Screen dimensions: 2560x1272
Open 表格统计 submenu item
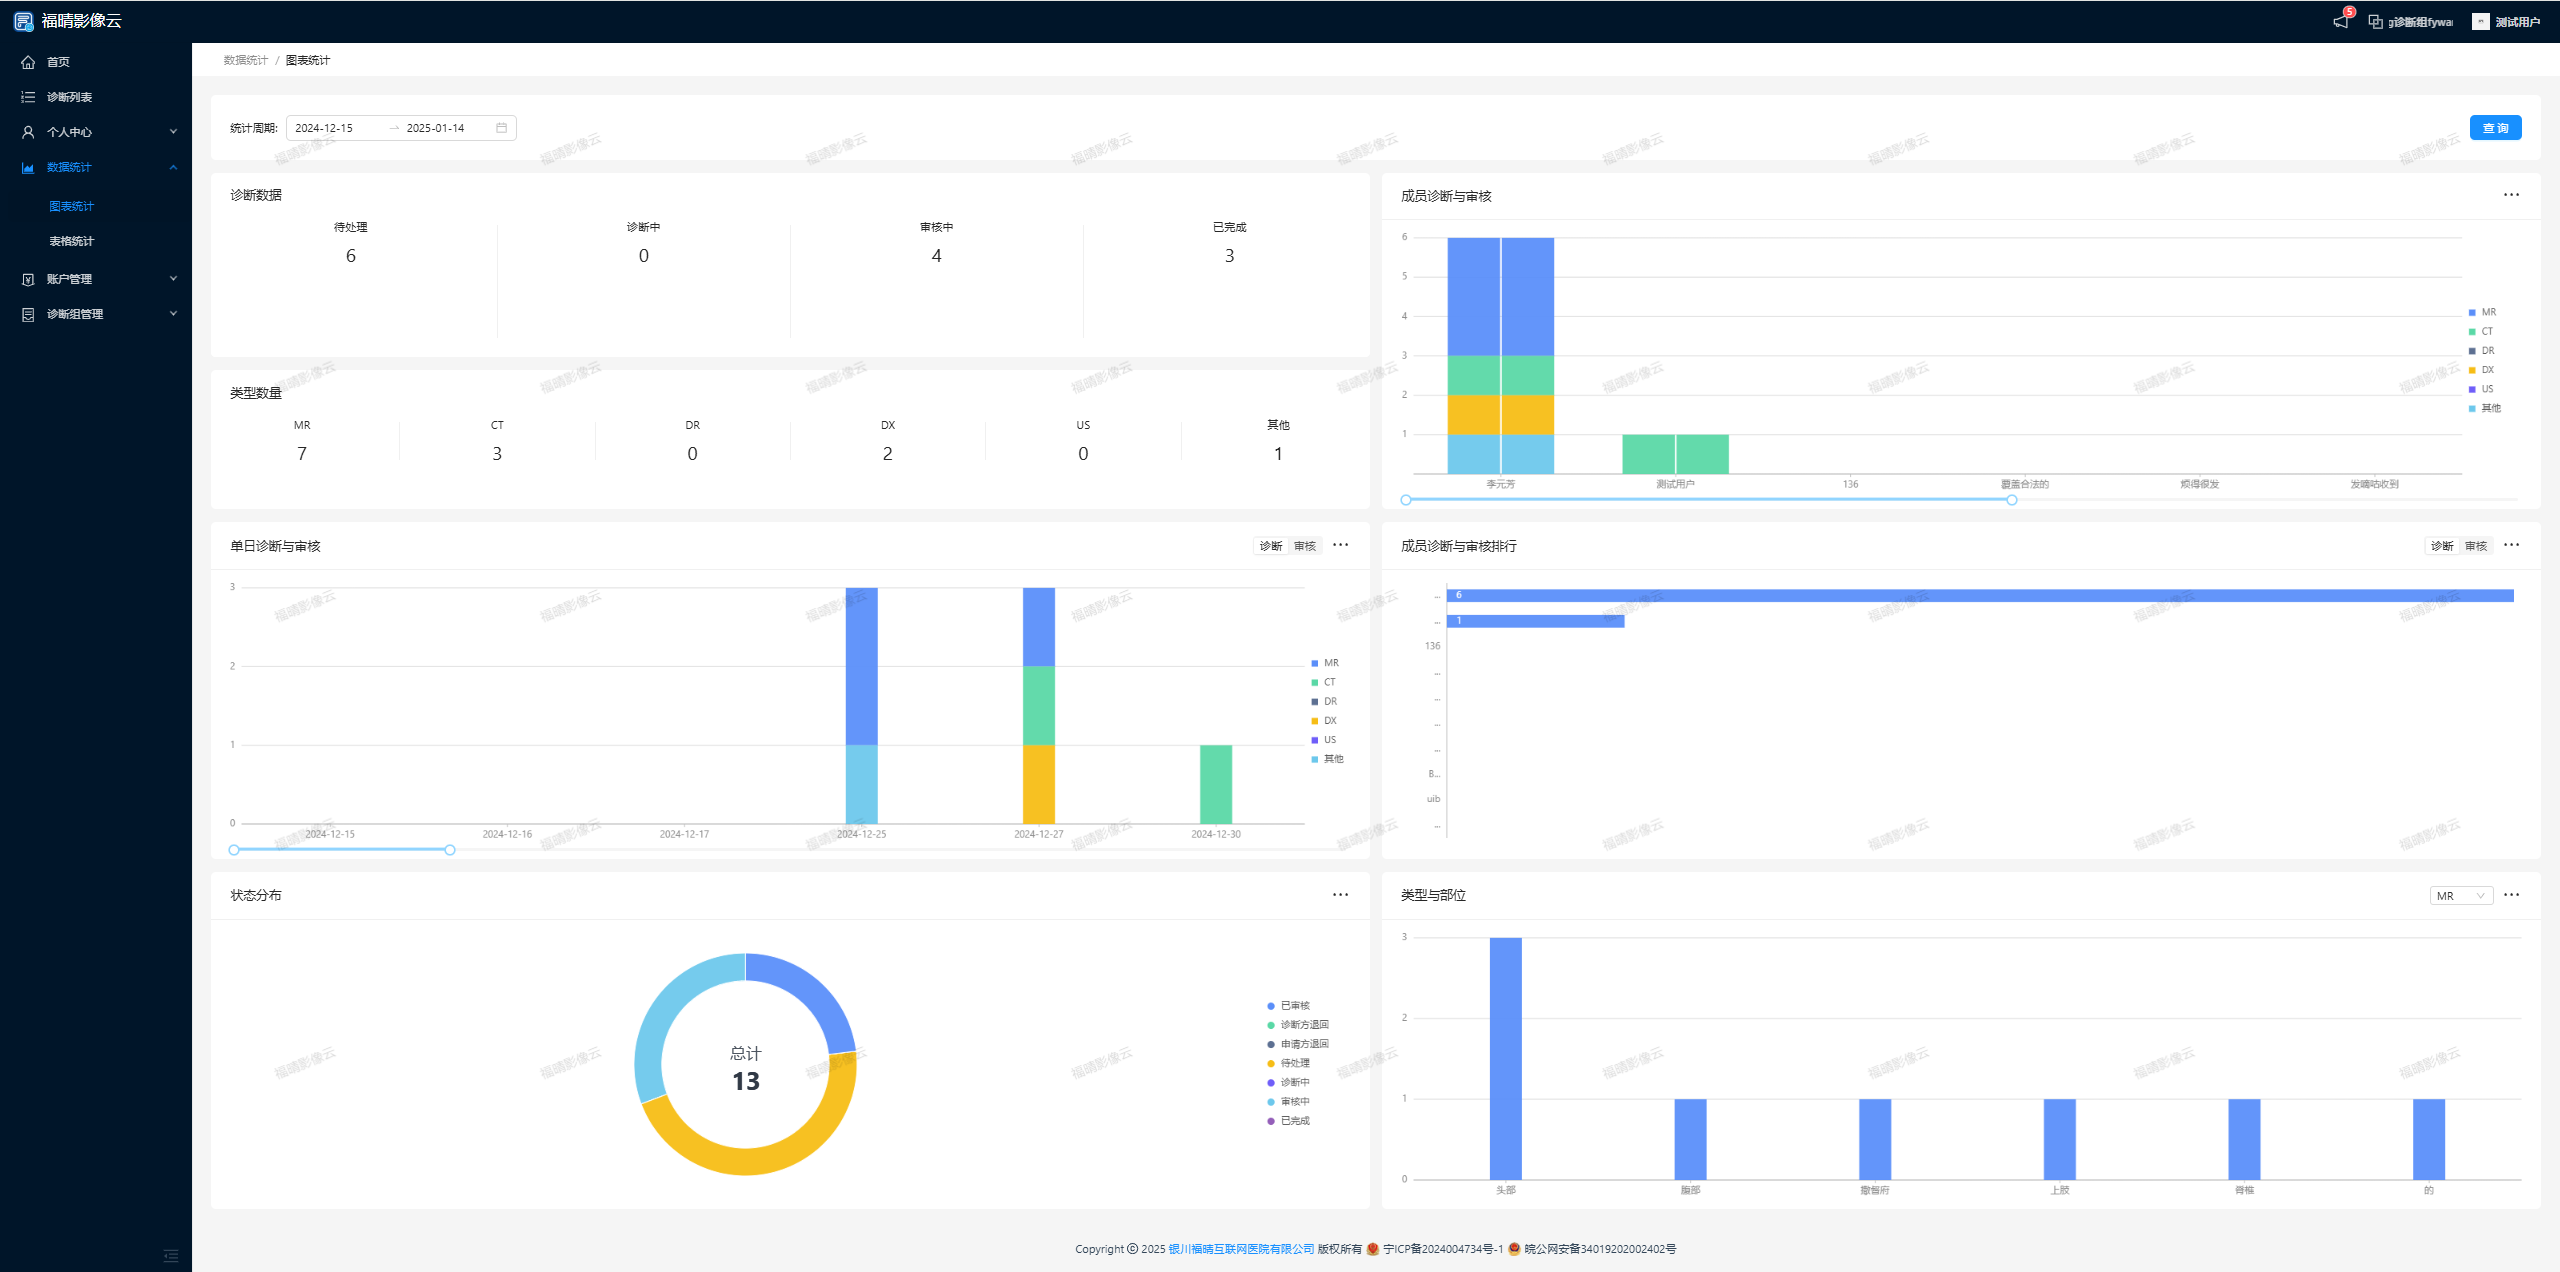(x=71, y=241)
